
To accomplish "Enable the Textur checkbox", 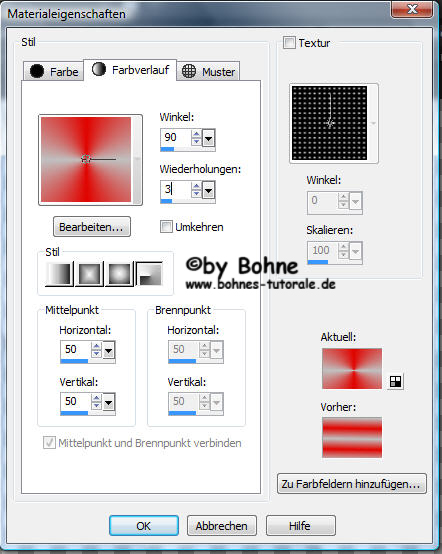I will [289, 43].
